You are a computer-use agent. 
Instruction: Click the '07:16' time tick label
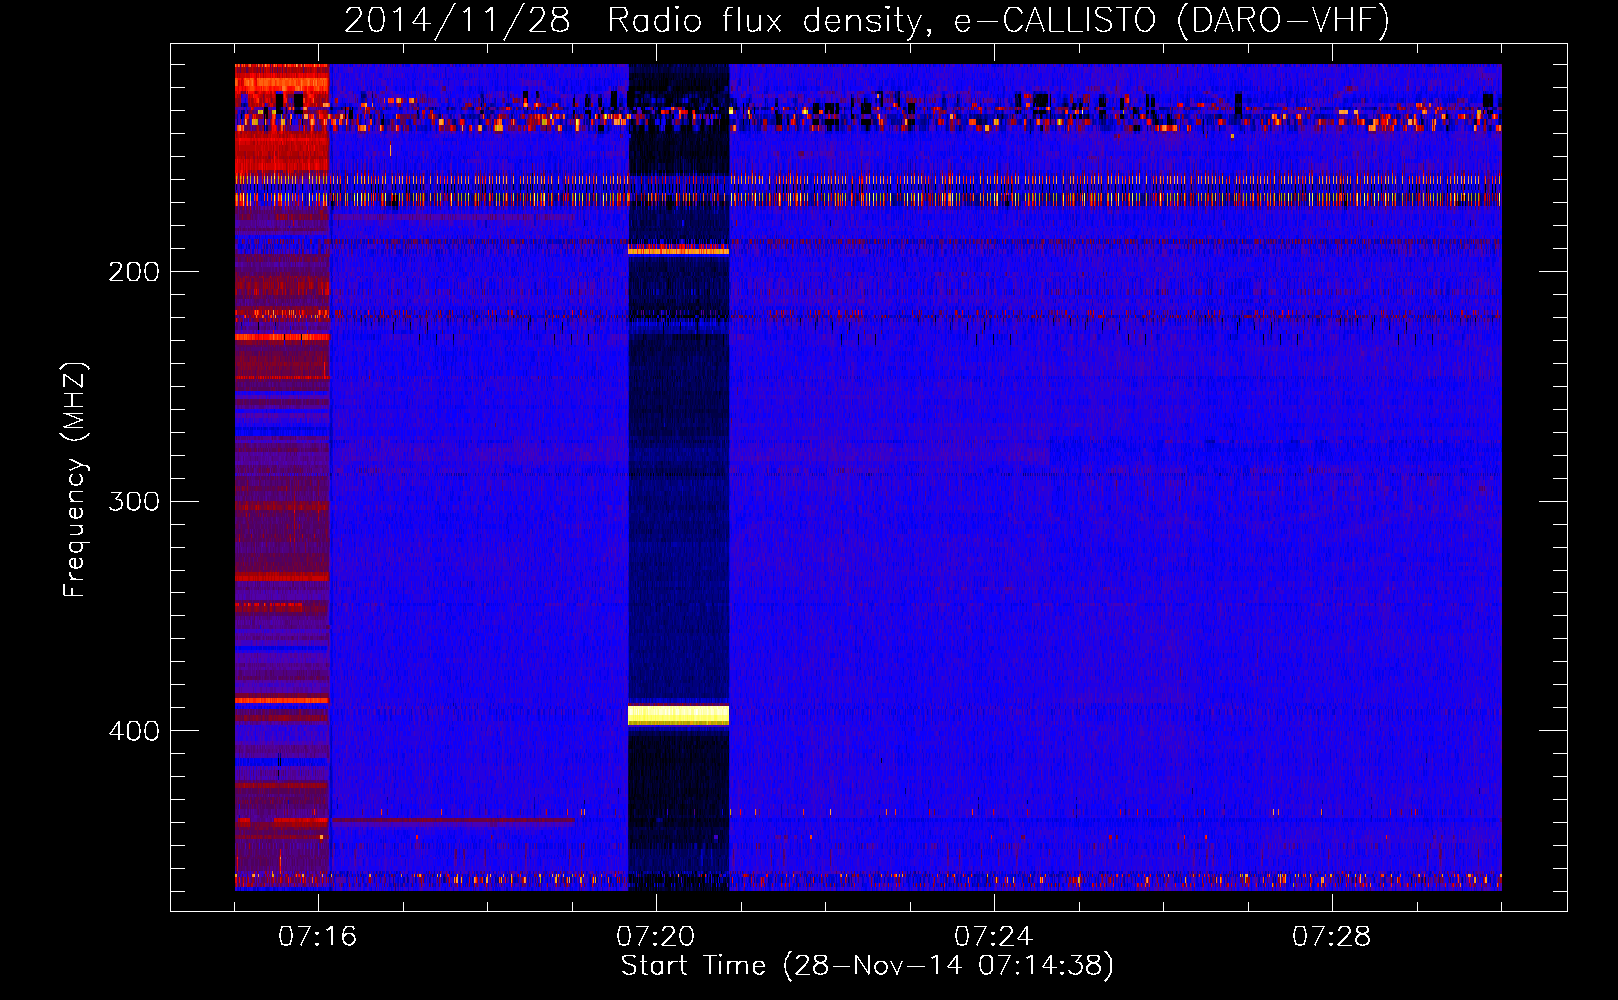point(318,936)
